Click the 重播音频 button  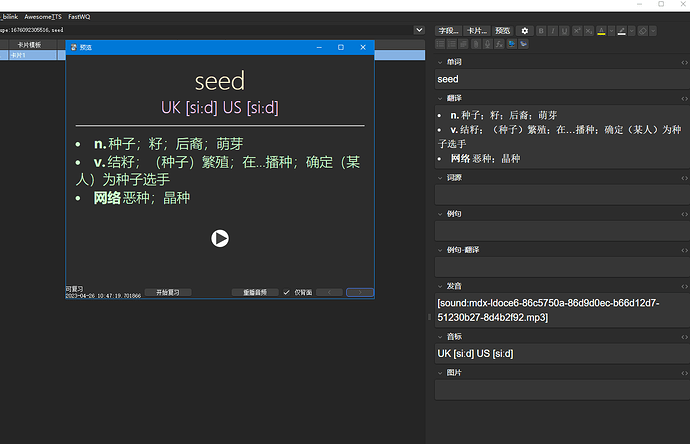255,292
